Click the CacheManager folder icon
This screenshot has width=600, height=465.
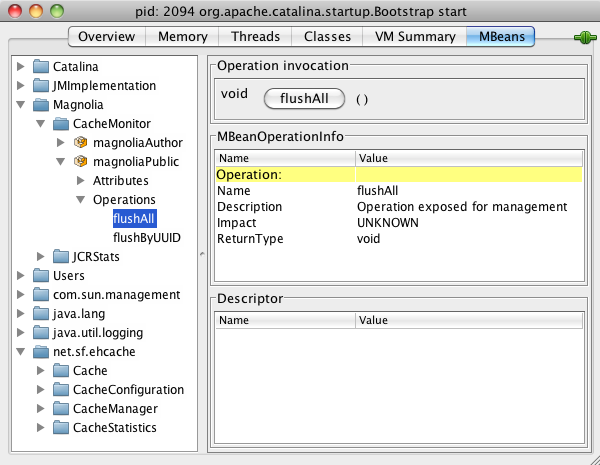tap(60, 408)
